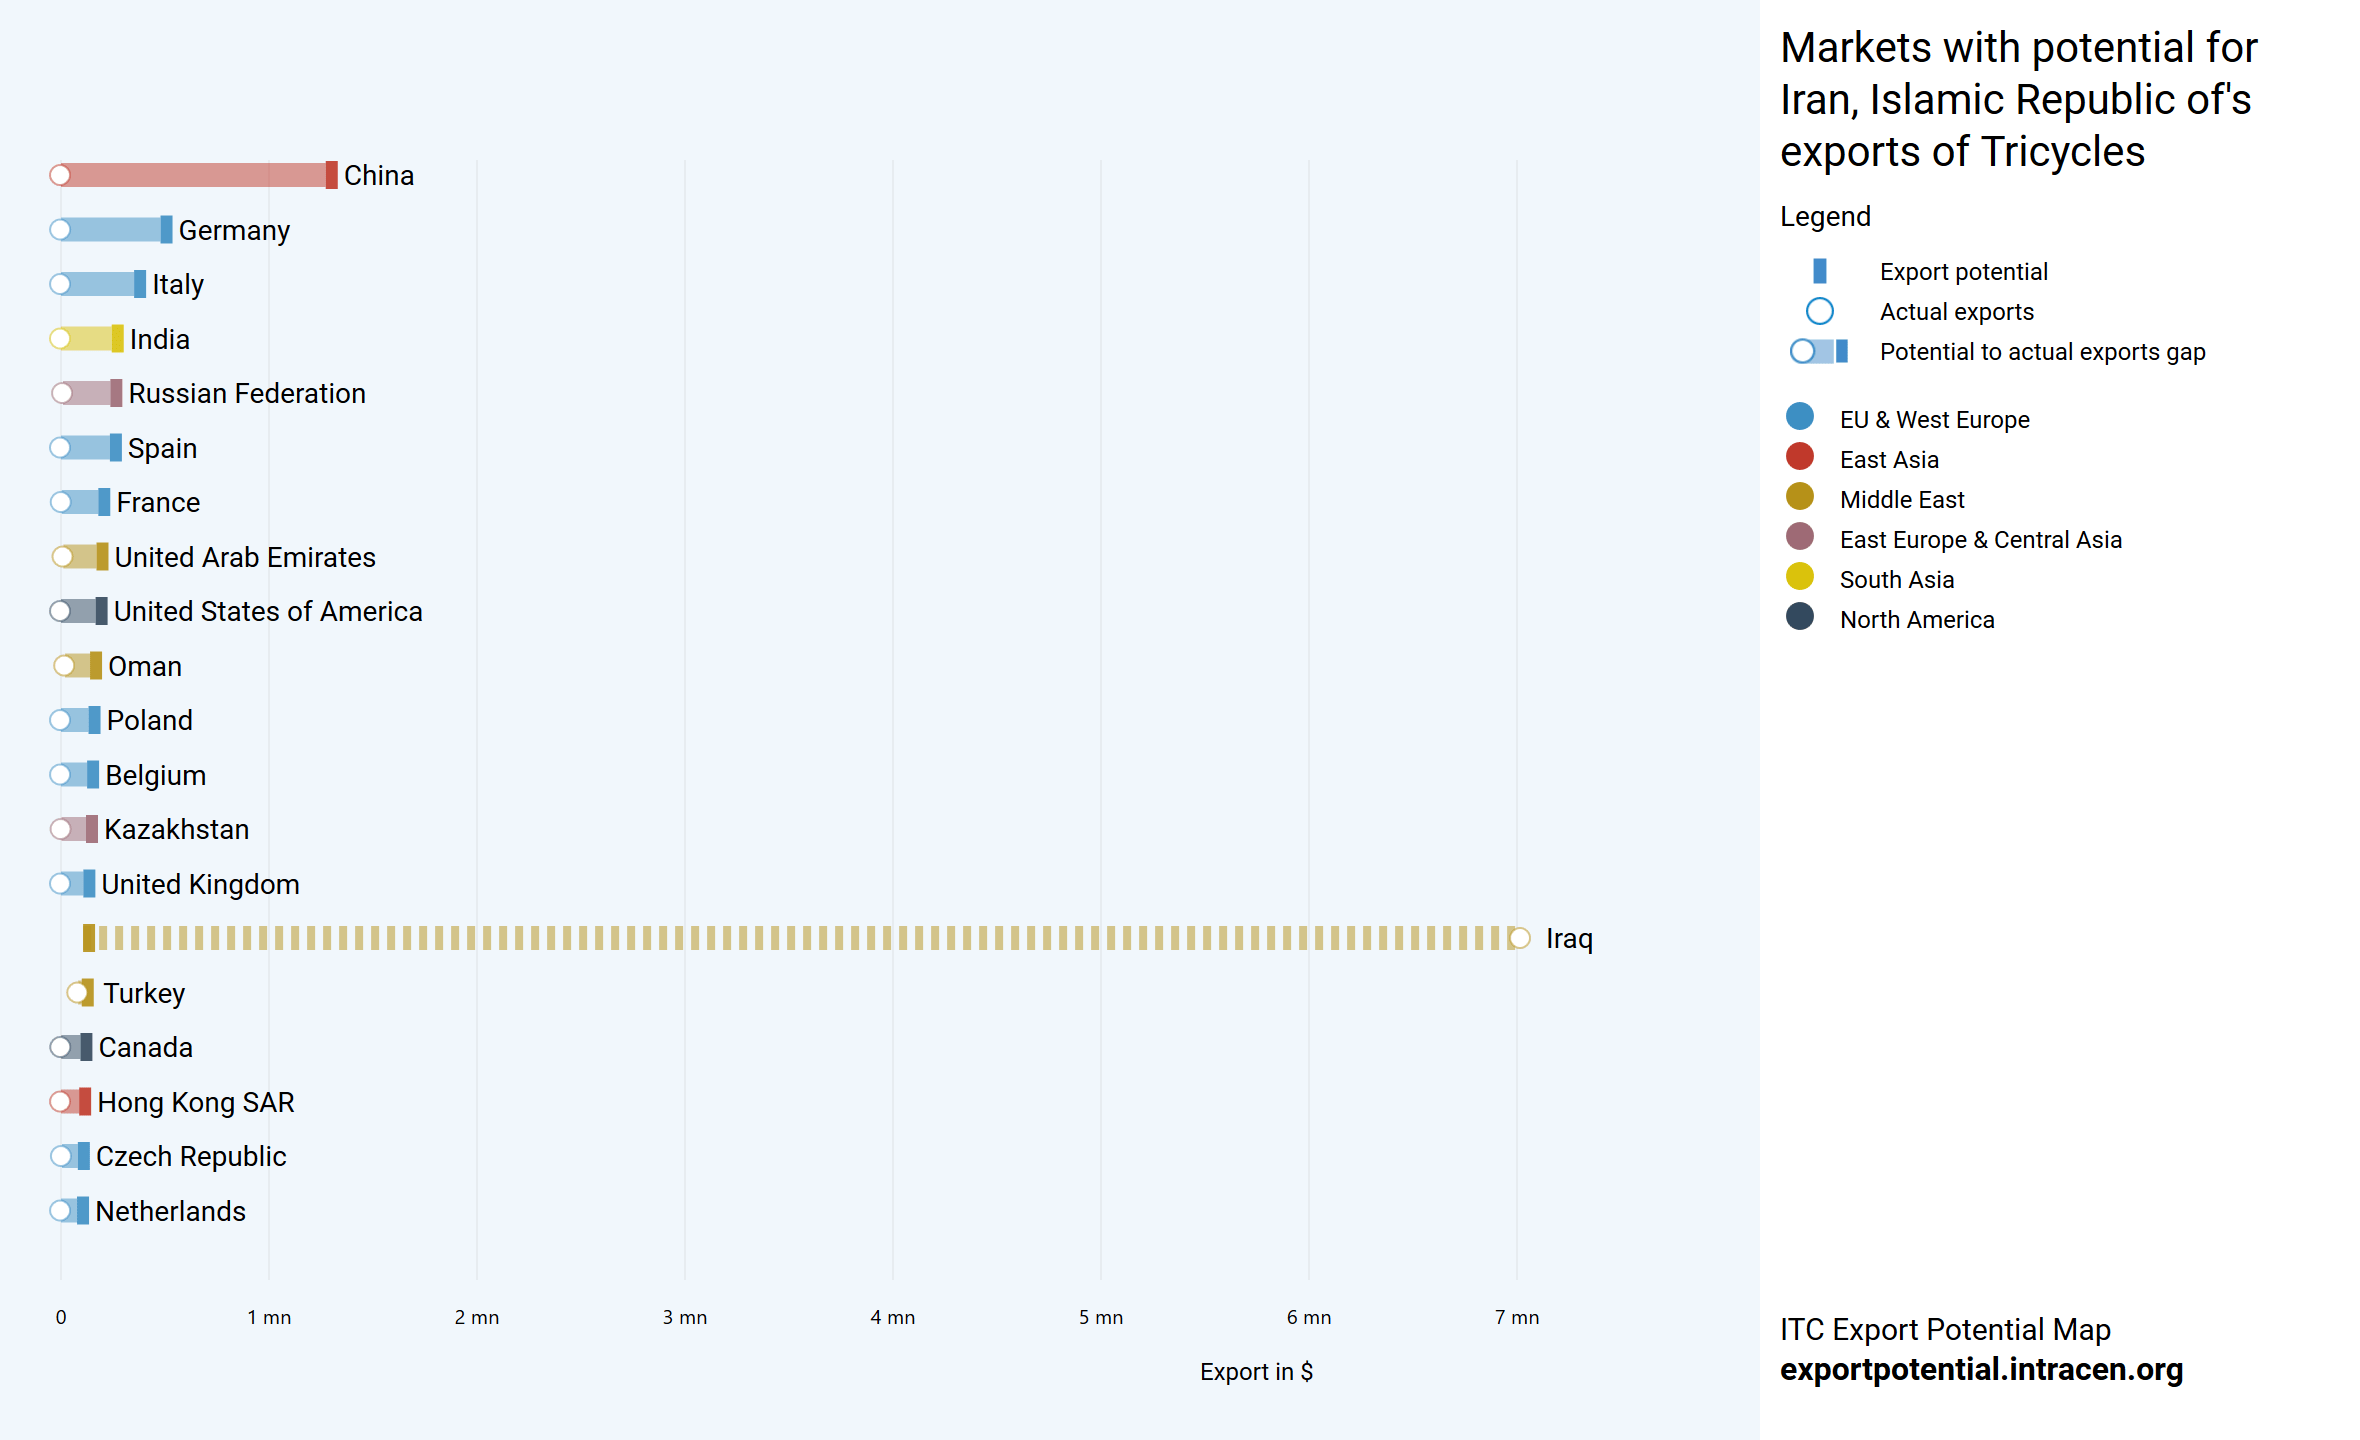Click the Actual exports circle legend icon
Screen dimensions: 2360x1440
[x=1819, y=311]
